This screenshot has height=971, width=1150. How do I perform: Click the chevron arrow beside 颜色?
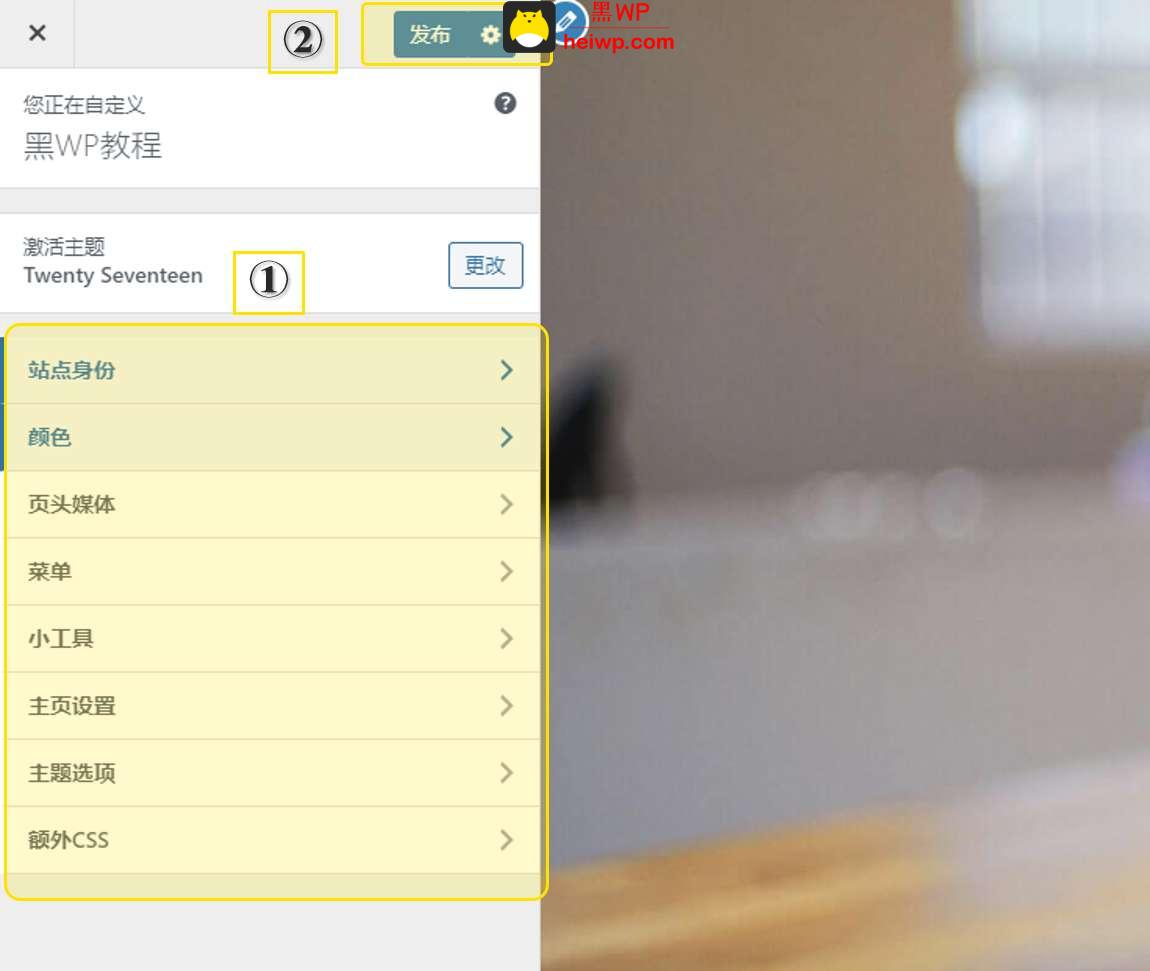coord(506,437)
